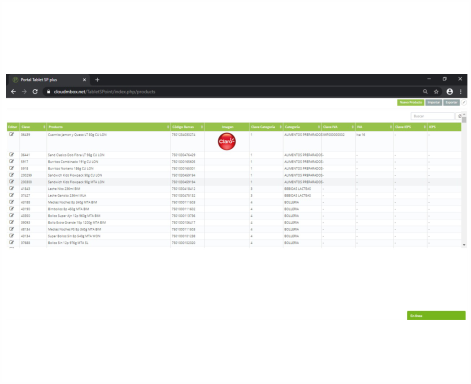
Task: Sort table by Clave Categoría column
Action: (x=266, y=127)
